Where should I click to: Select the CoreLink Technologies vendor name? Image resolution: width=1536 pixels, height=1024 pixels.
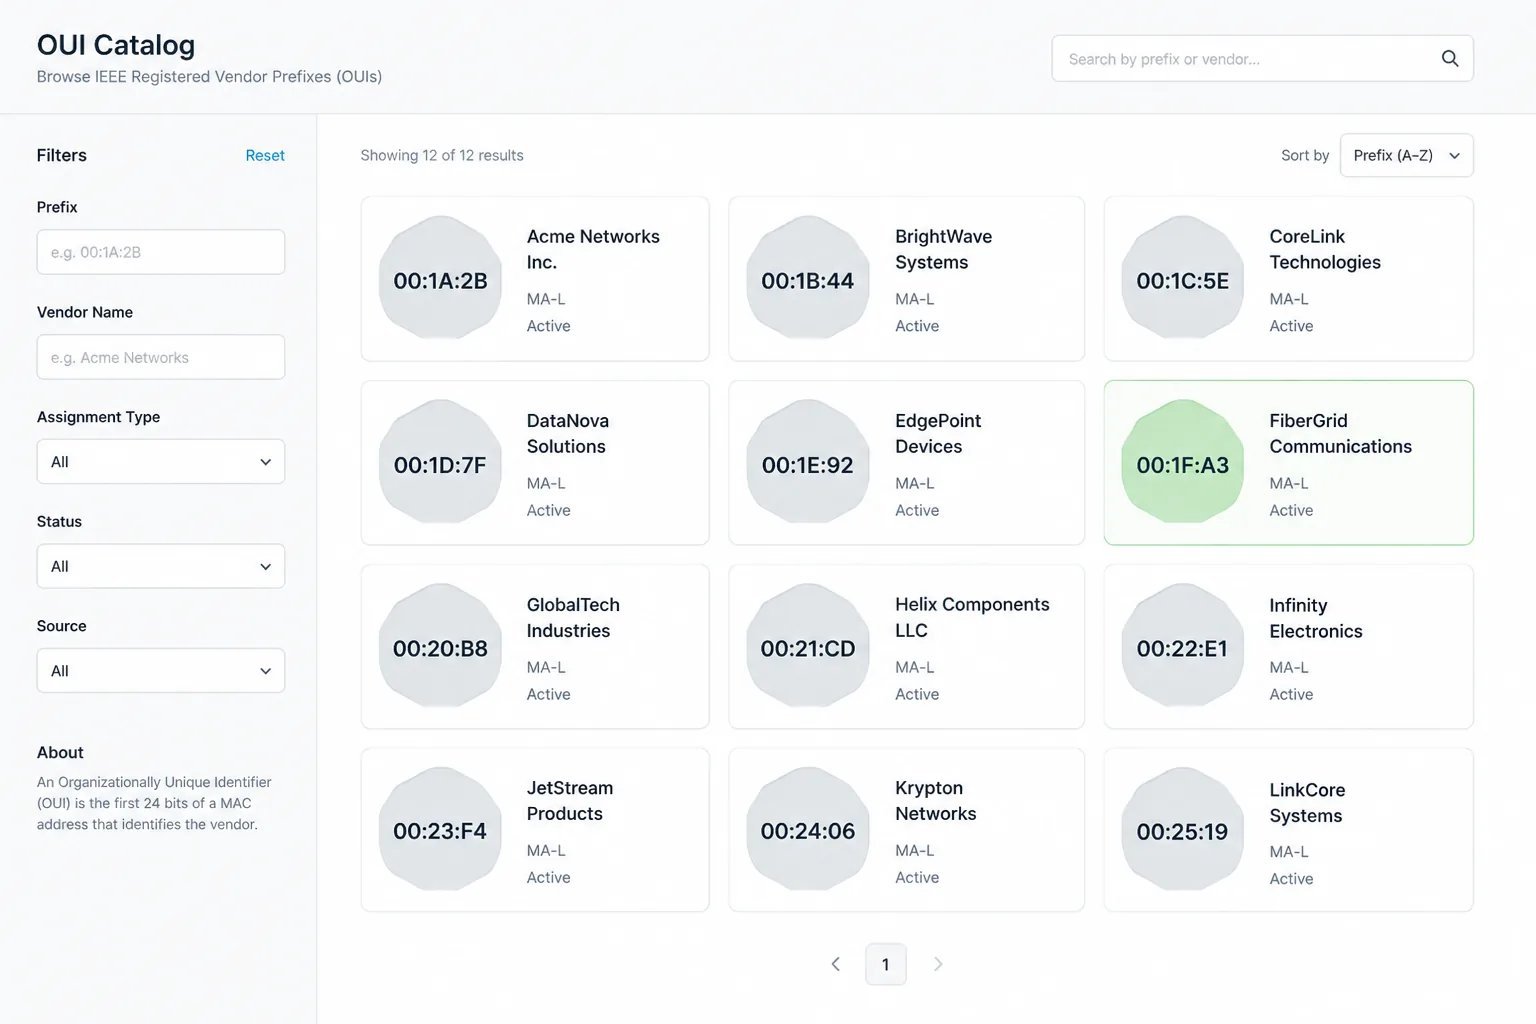(x=1325, y=249)
